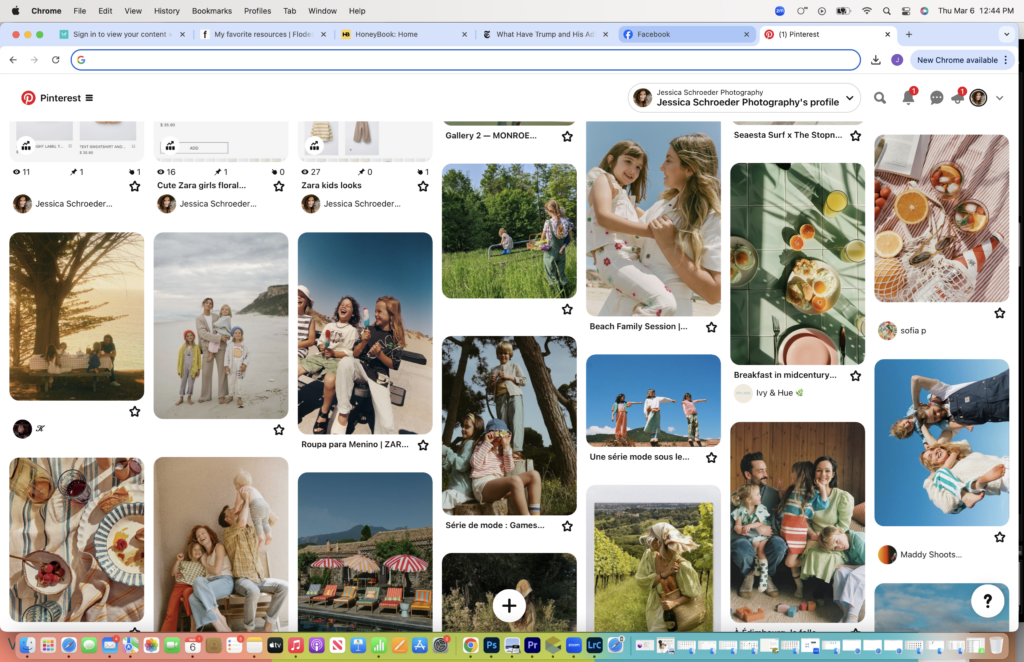Open Photoshop from the dock
The image size is (1024, 662).
pyautogui.click(x=491, y=646)
